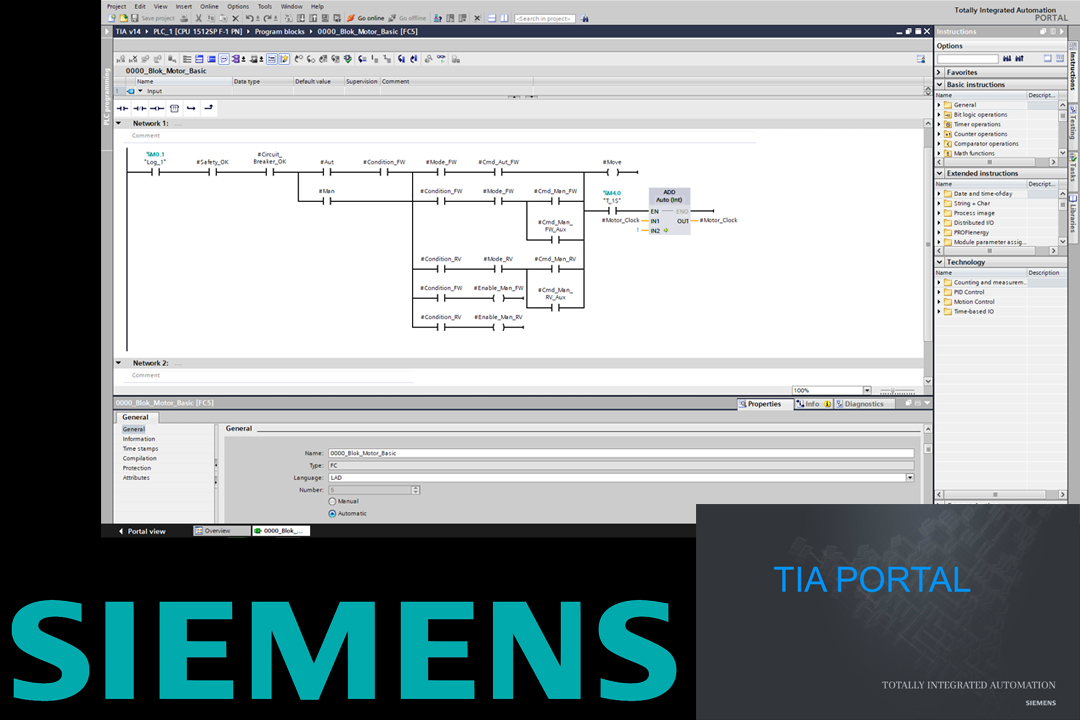This screenshot has height=720, width=1080.
Task: Switch to Portal view
Action: point(143,531)
